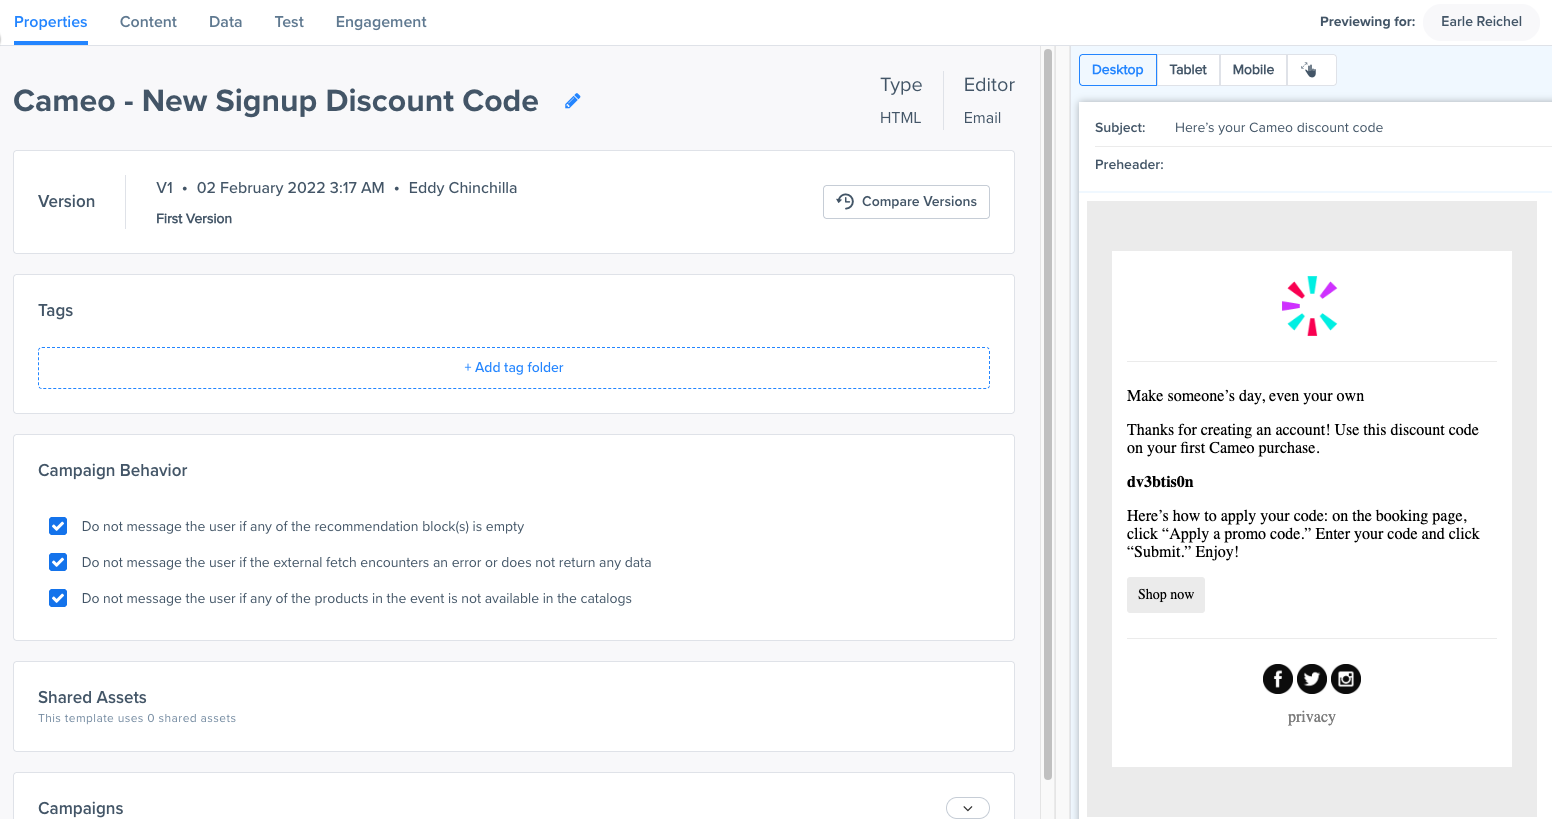Toggle recommendation block(s) is empty checkbox

click(x=58, y=526)
